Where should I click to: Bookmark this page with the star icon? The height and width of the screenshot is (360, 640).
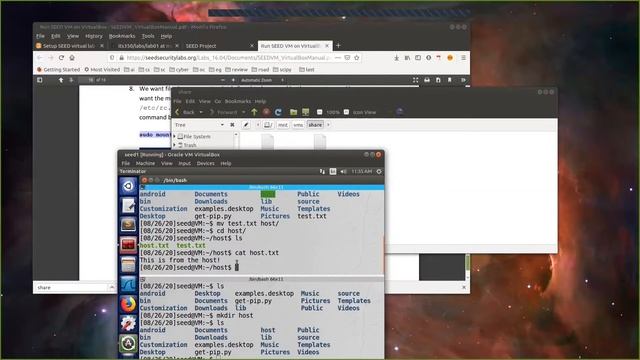(x=357, y=58)
